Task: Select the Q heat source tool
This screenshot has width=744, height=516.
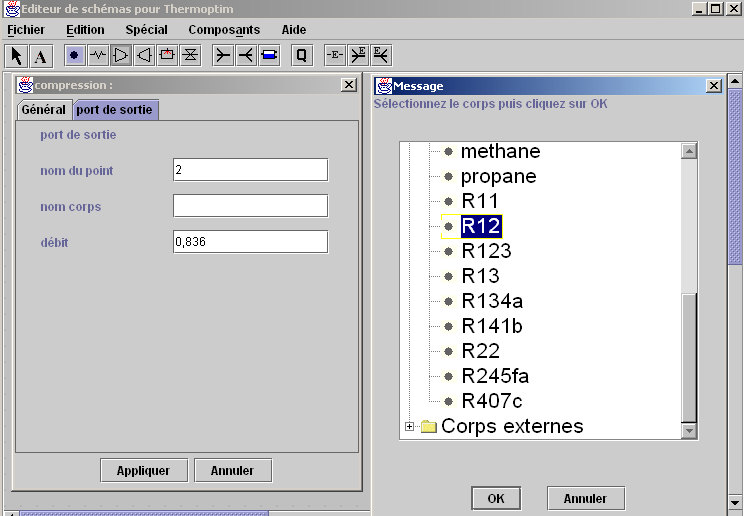Action: pyautogui.click(x=302, y=56)
